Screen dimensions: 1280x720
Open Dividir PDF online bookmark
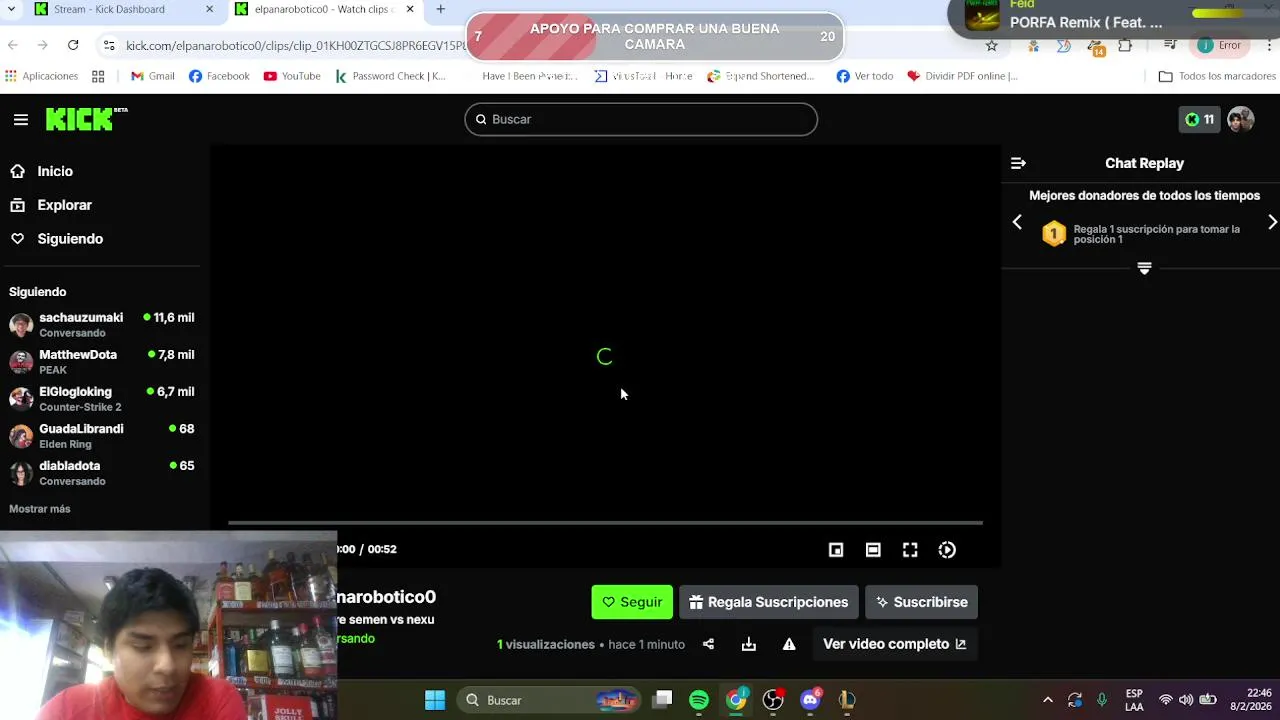point(962,76)
